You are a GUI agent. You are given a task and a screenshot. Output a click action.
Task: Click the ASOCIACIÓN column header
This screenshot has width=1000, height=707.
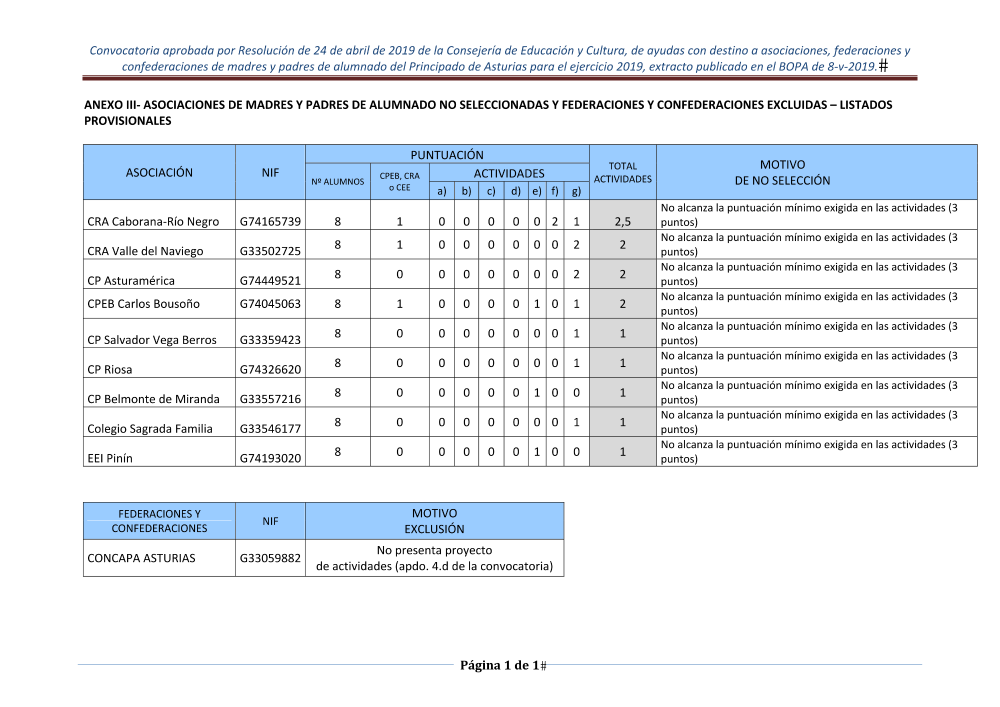pos(159,172)
